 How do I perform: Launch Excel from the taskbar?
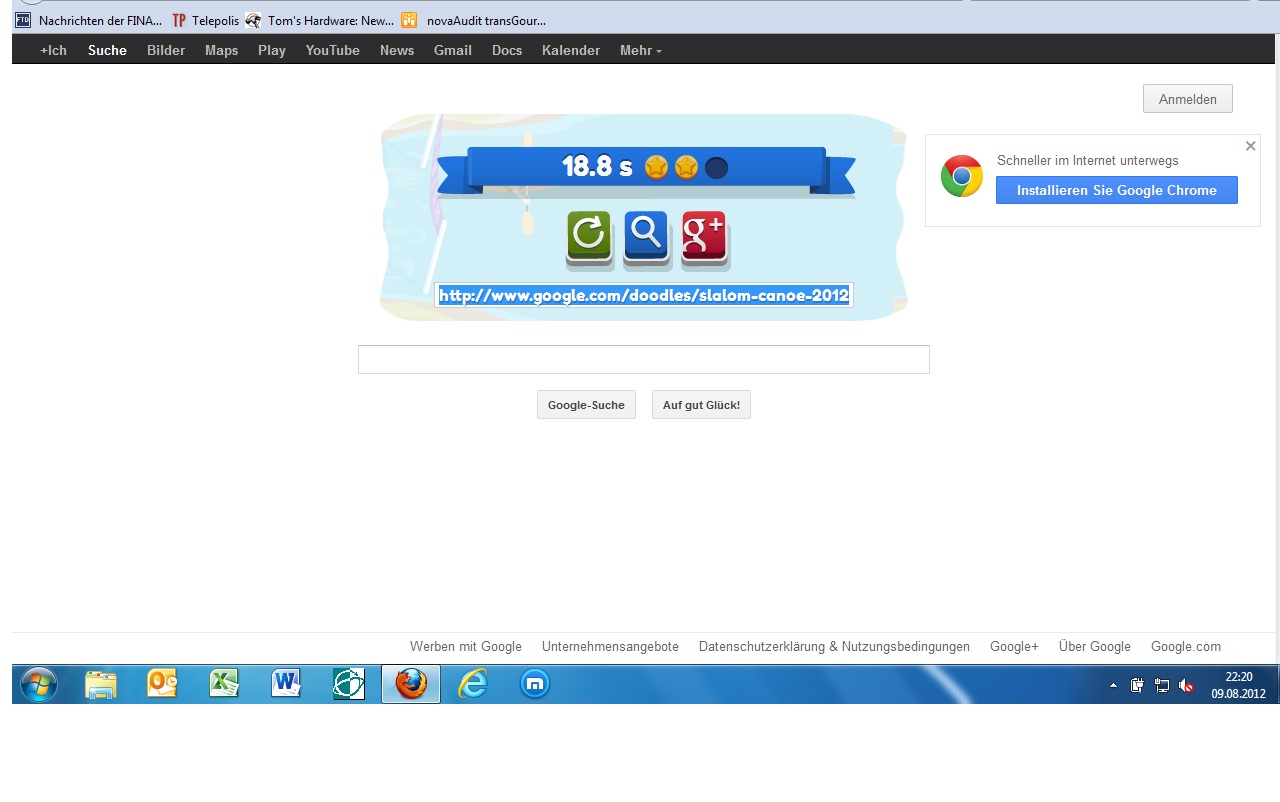click(224, 684)
